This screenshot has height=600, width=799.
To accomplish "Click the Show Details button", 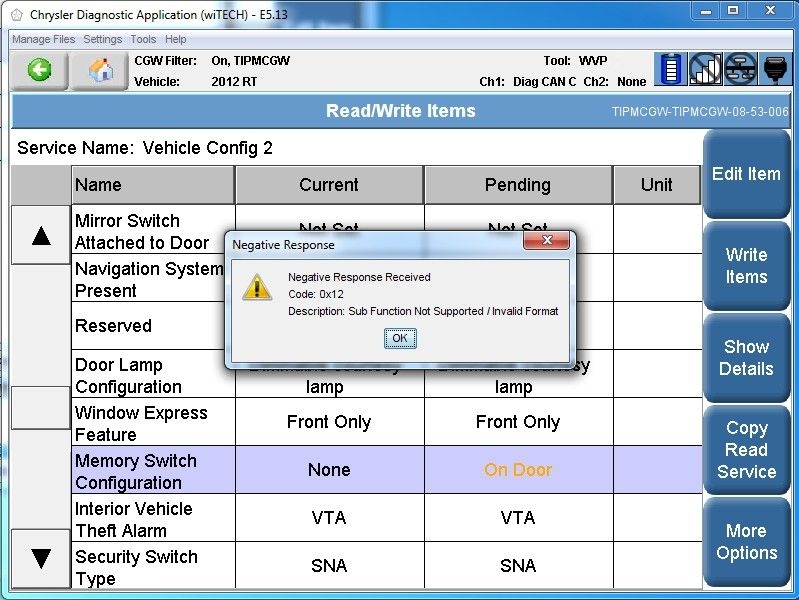I will 746,357.
